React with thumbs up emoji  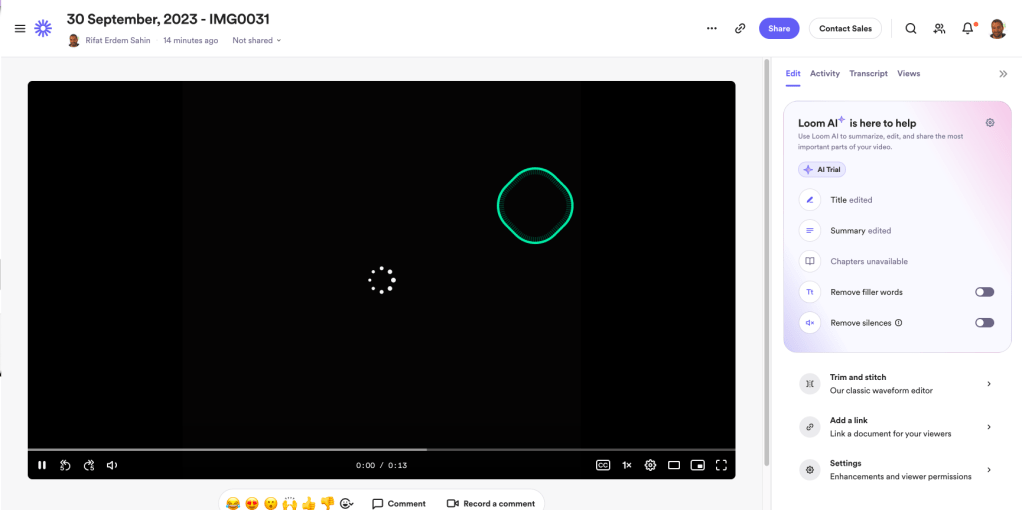coord(308,503)
